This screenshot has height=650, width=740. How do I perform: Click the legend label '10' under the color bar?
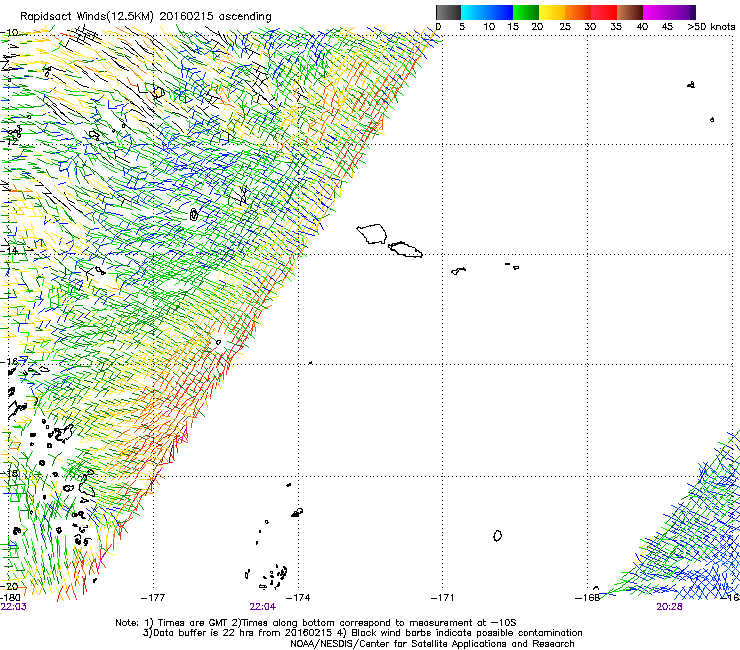489,27
